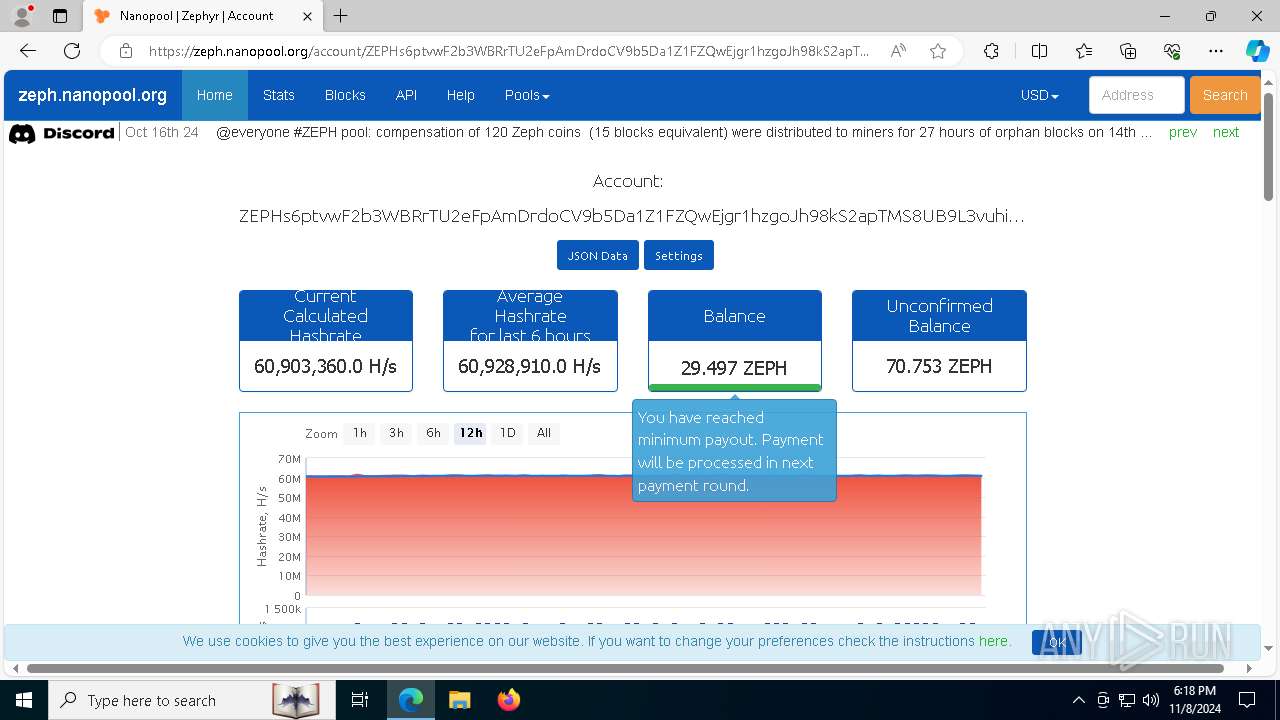Open the taskbar clock and date

(1194, 700)
